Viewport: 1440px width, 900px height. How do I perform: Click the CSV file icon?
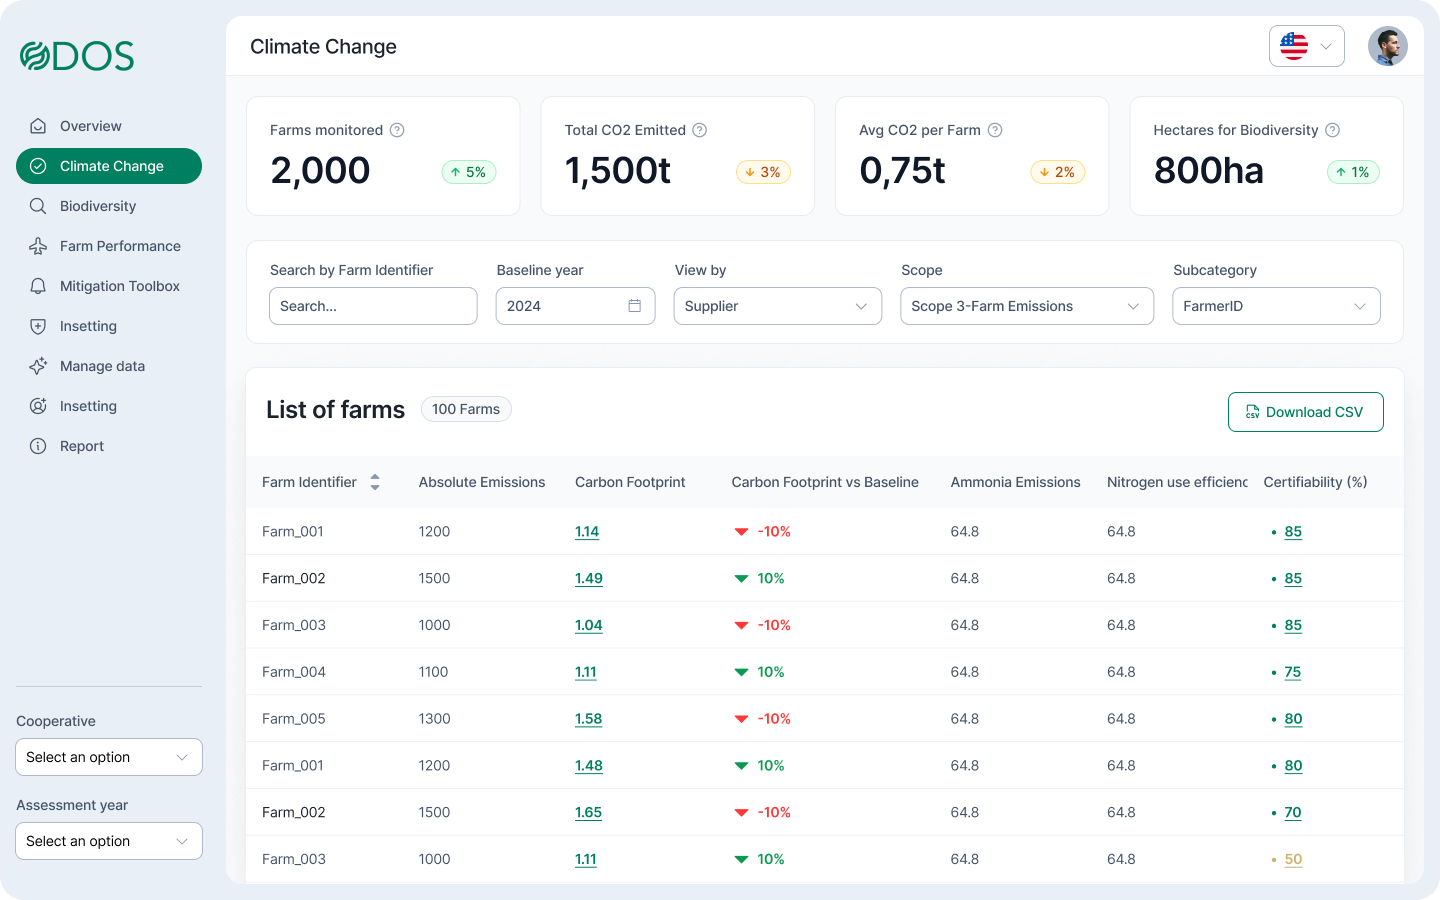[x=1252, y=412]
